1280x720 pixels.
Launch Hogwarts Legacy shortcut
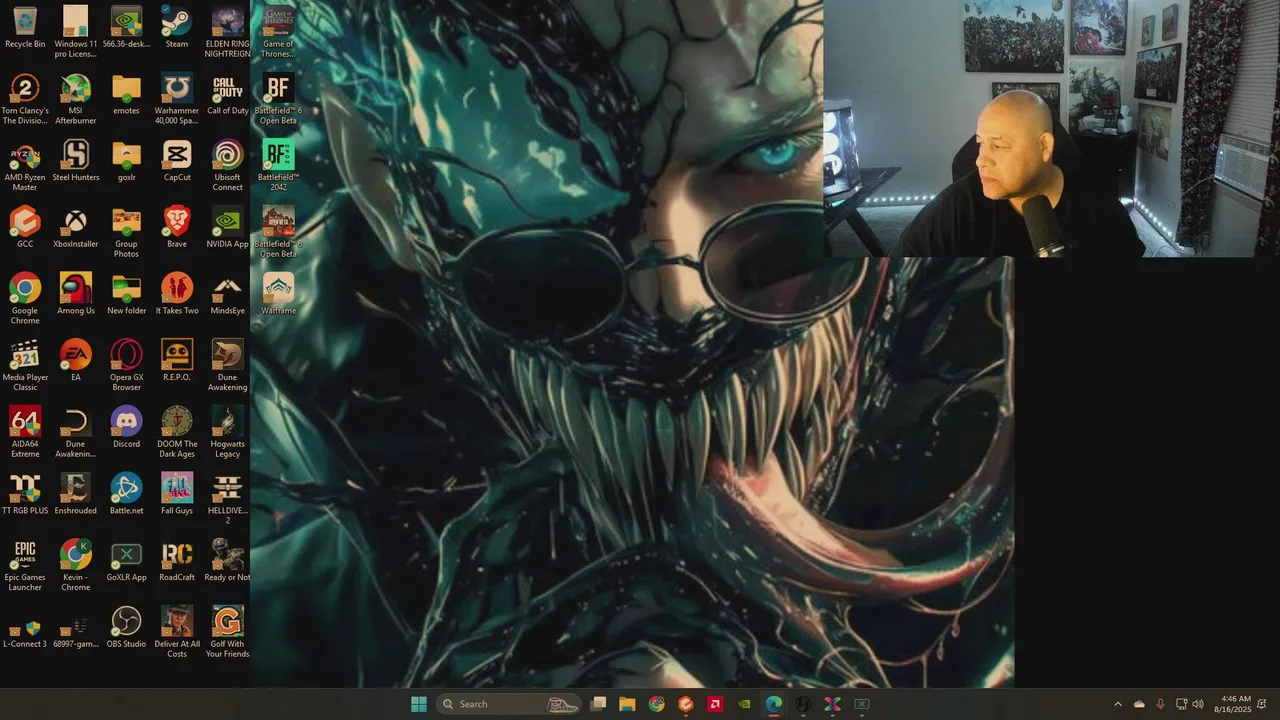(x=227, y=432)
